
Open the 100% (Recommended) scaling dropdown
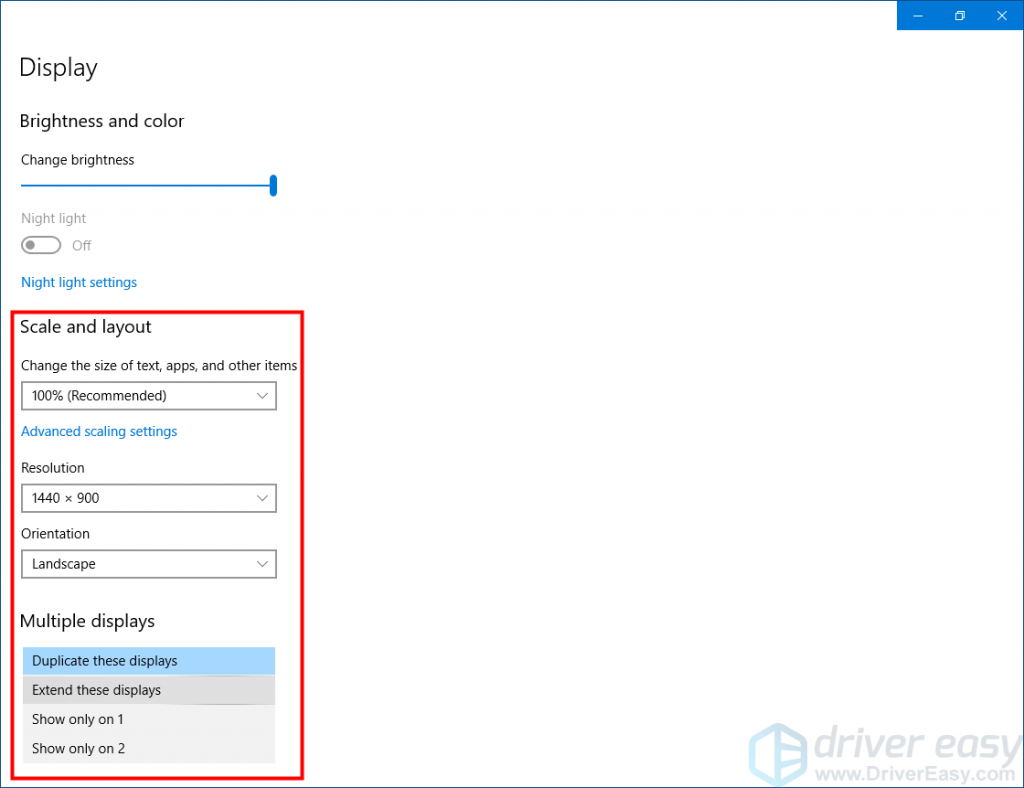148,396
